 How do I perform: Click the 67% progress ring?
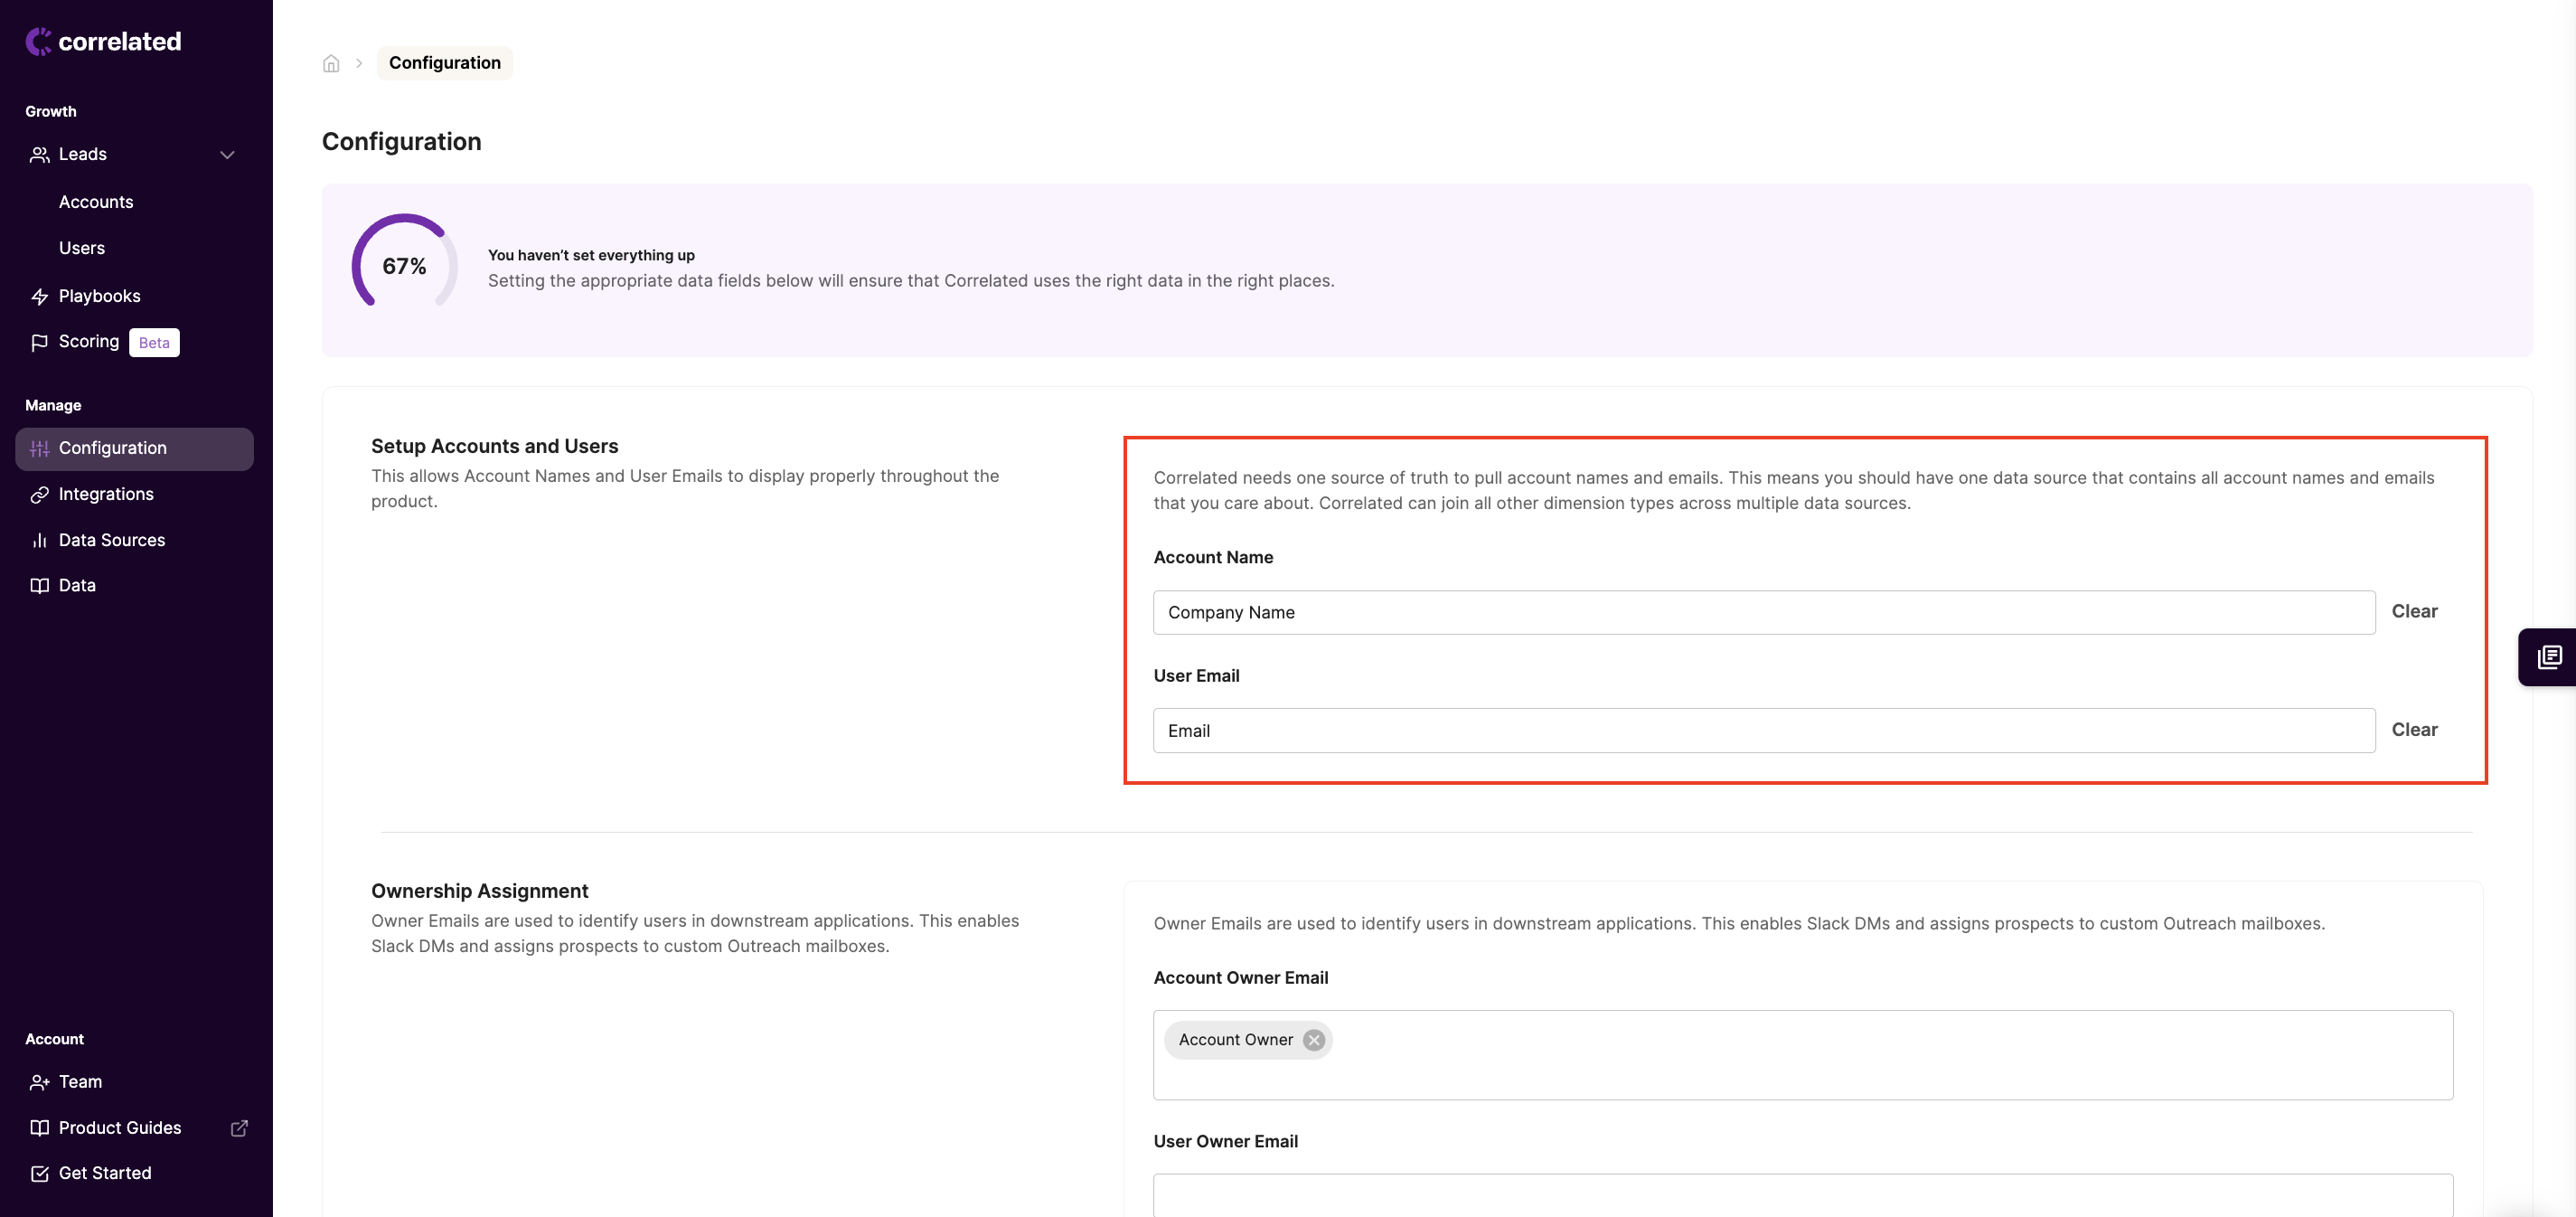404,265
